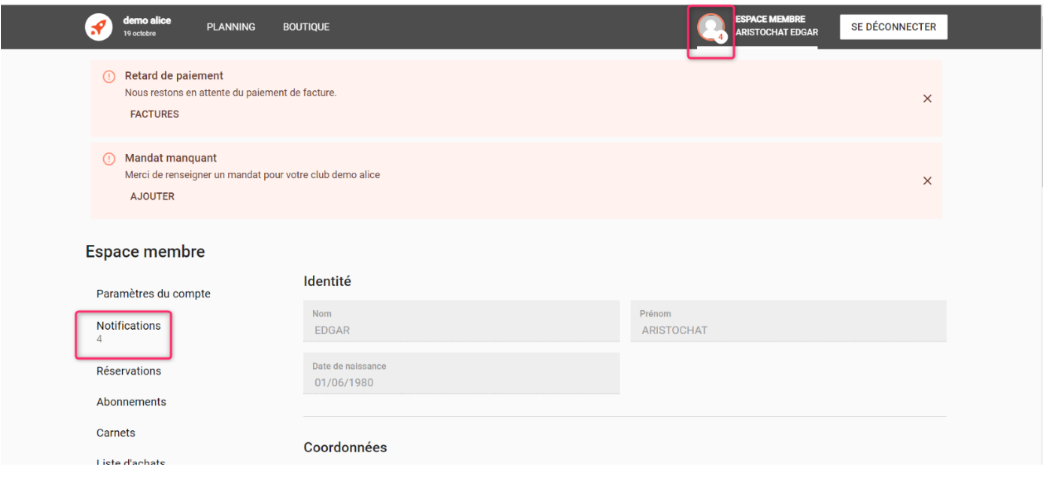Click the text Merci de renseigner un mandat
The height and width of the screenshot is (496, 1043).
pyautogui.click(x=252, y=176)
